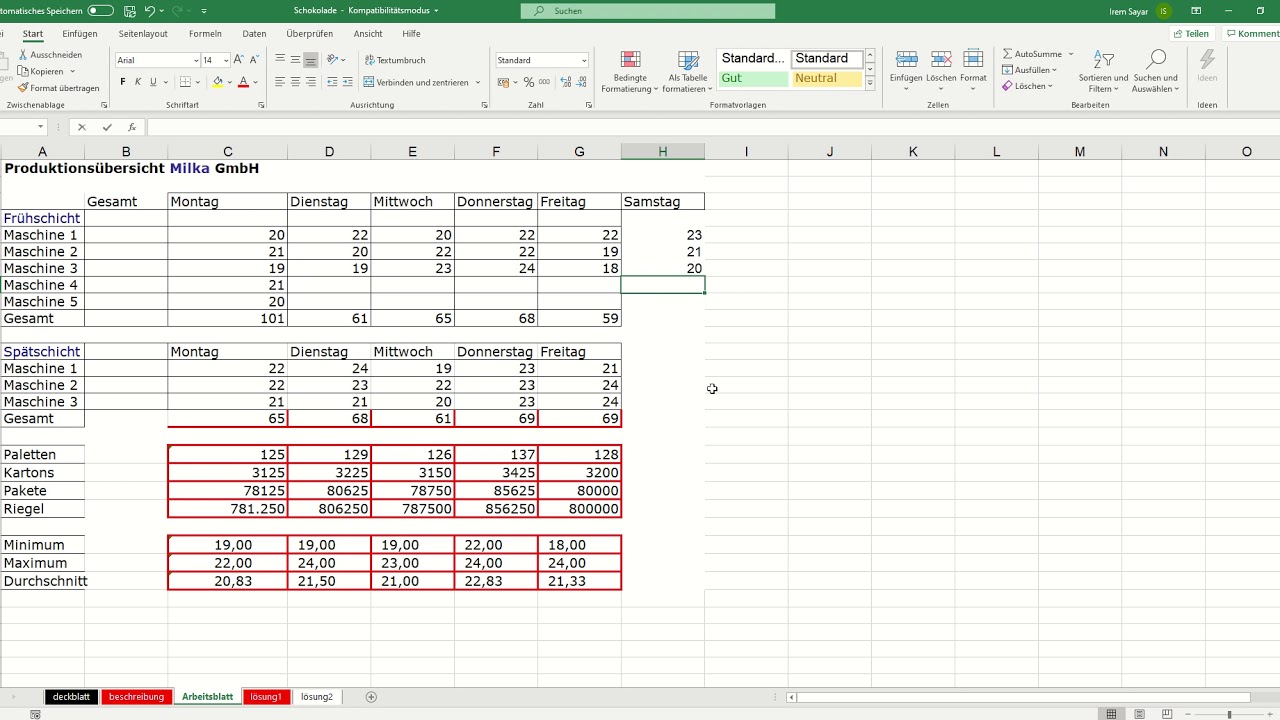
Task: Click the horizontal scrollbar at bottom
Action: tap(1023, 697)
